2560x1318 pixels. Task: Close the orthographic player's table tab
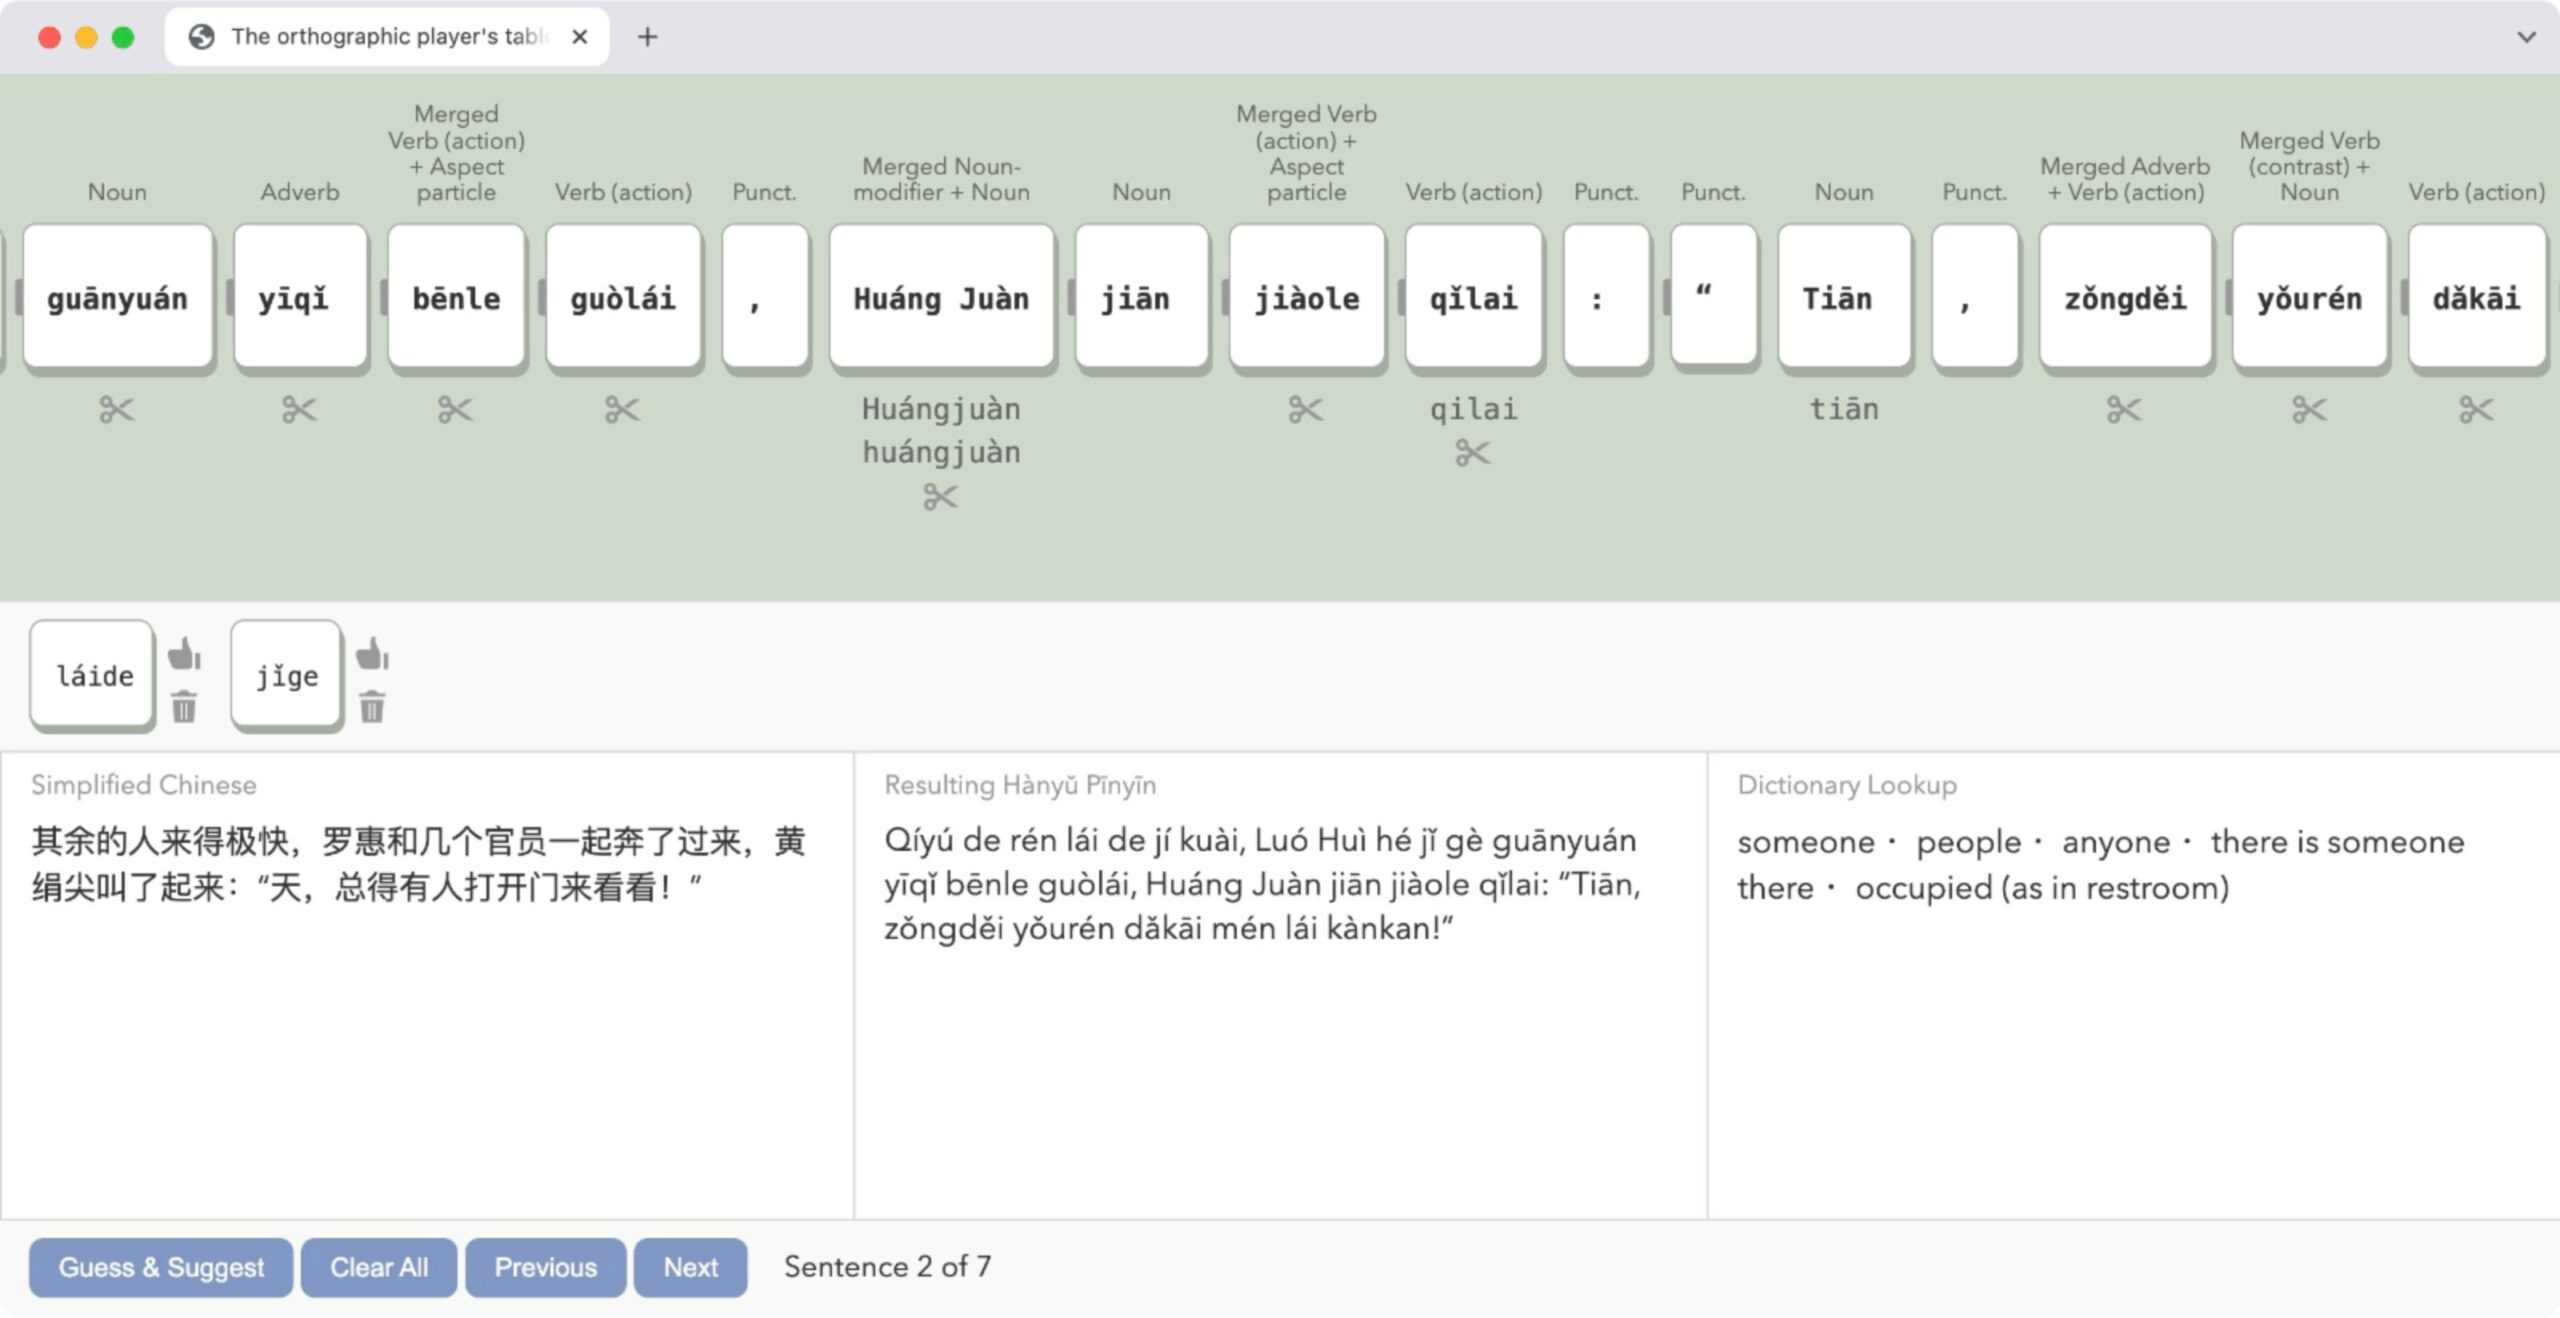coord(579,37)
